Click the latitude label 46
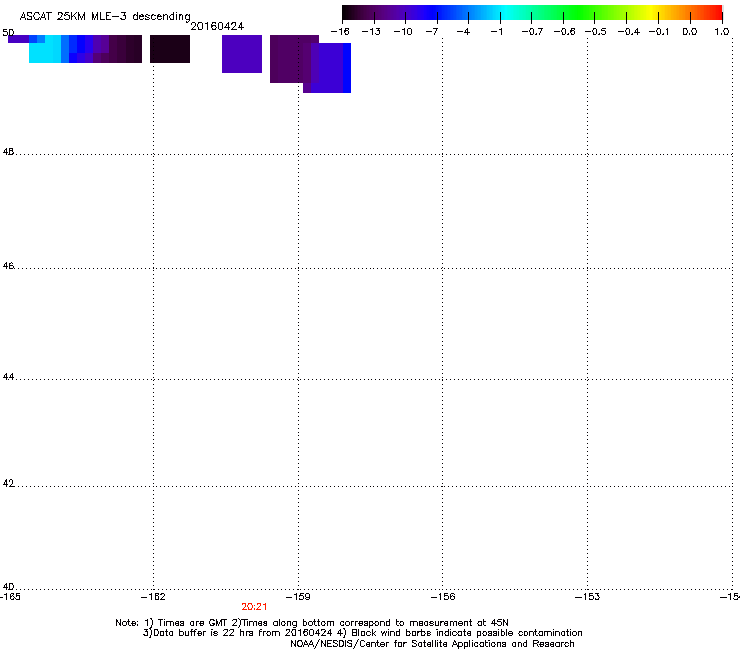Viewport: 740px width, 650px height. point(8,266)
